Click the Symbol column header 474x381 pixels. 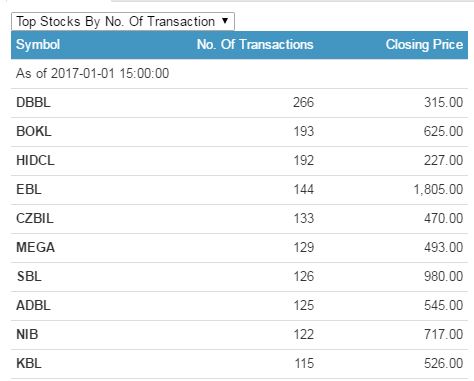coord(38,44)
